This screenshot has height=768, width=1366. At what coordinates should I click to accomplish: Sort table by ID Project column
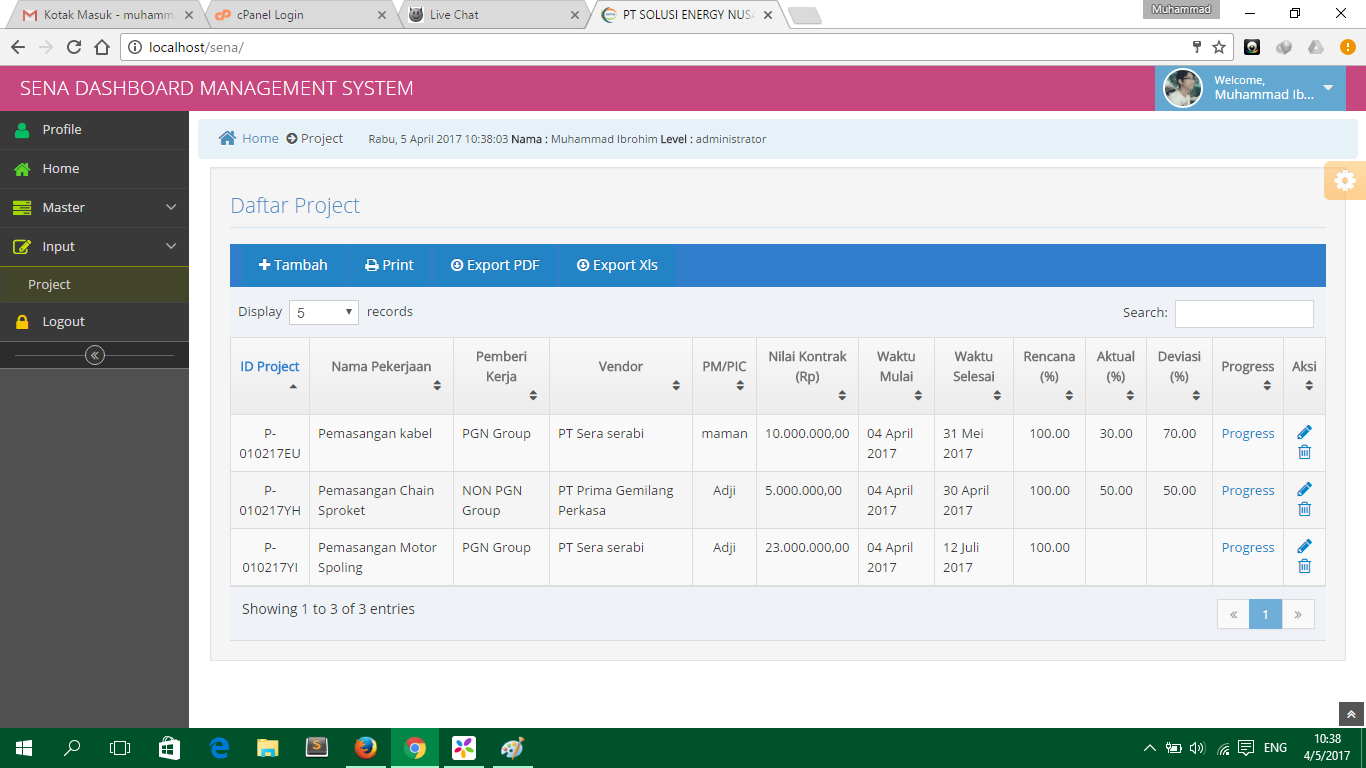click(270, 376)
